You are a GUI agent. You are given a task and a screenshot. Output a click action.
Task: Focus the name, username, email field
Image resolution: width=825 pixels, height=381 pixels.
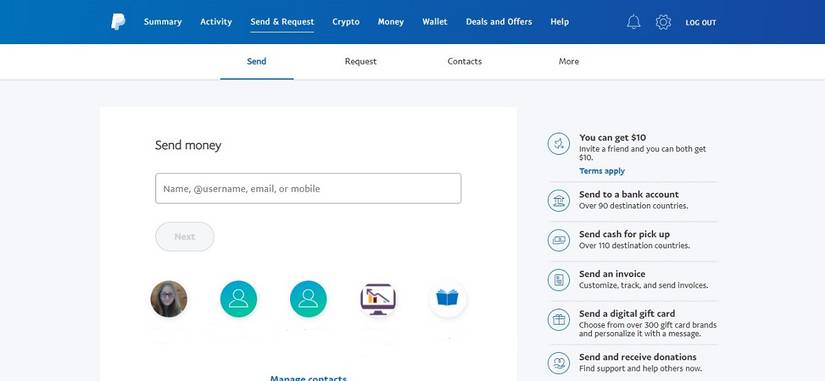click(308, 188)
